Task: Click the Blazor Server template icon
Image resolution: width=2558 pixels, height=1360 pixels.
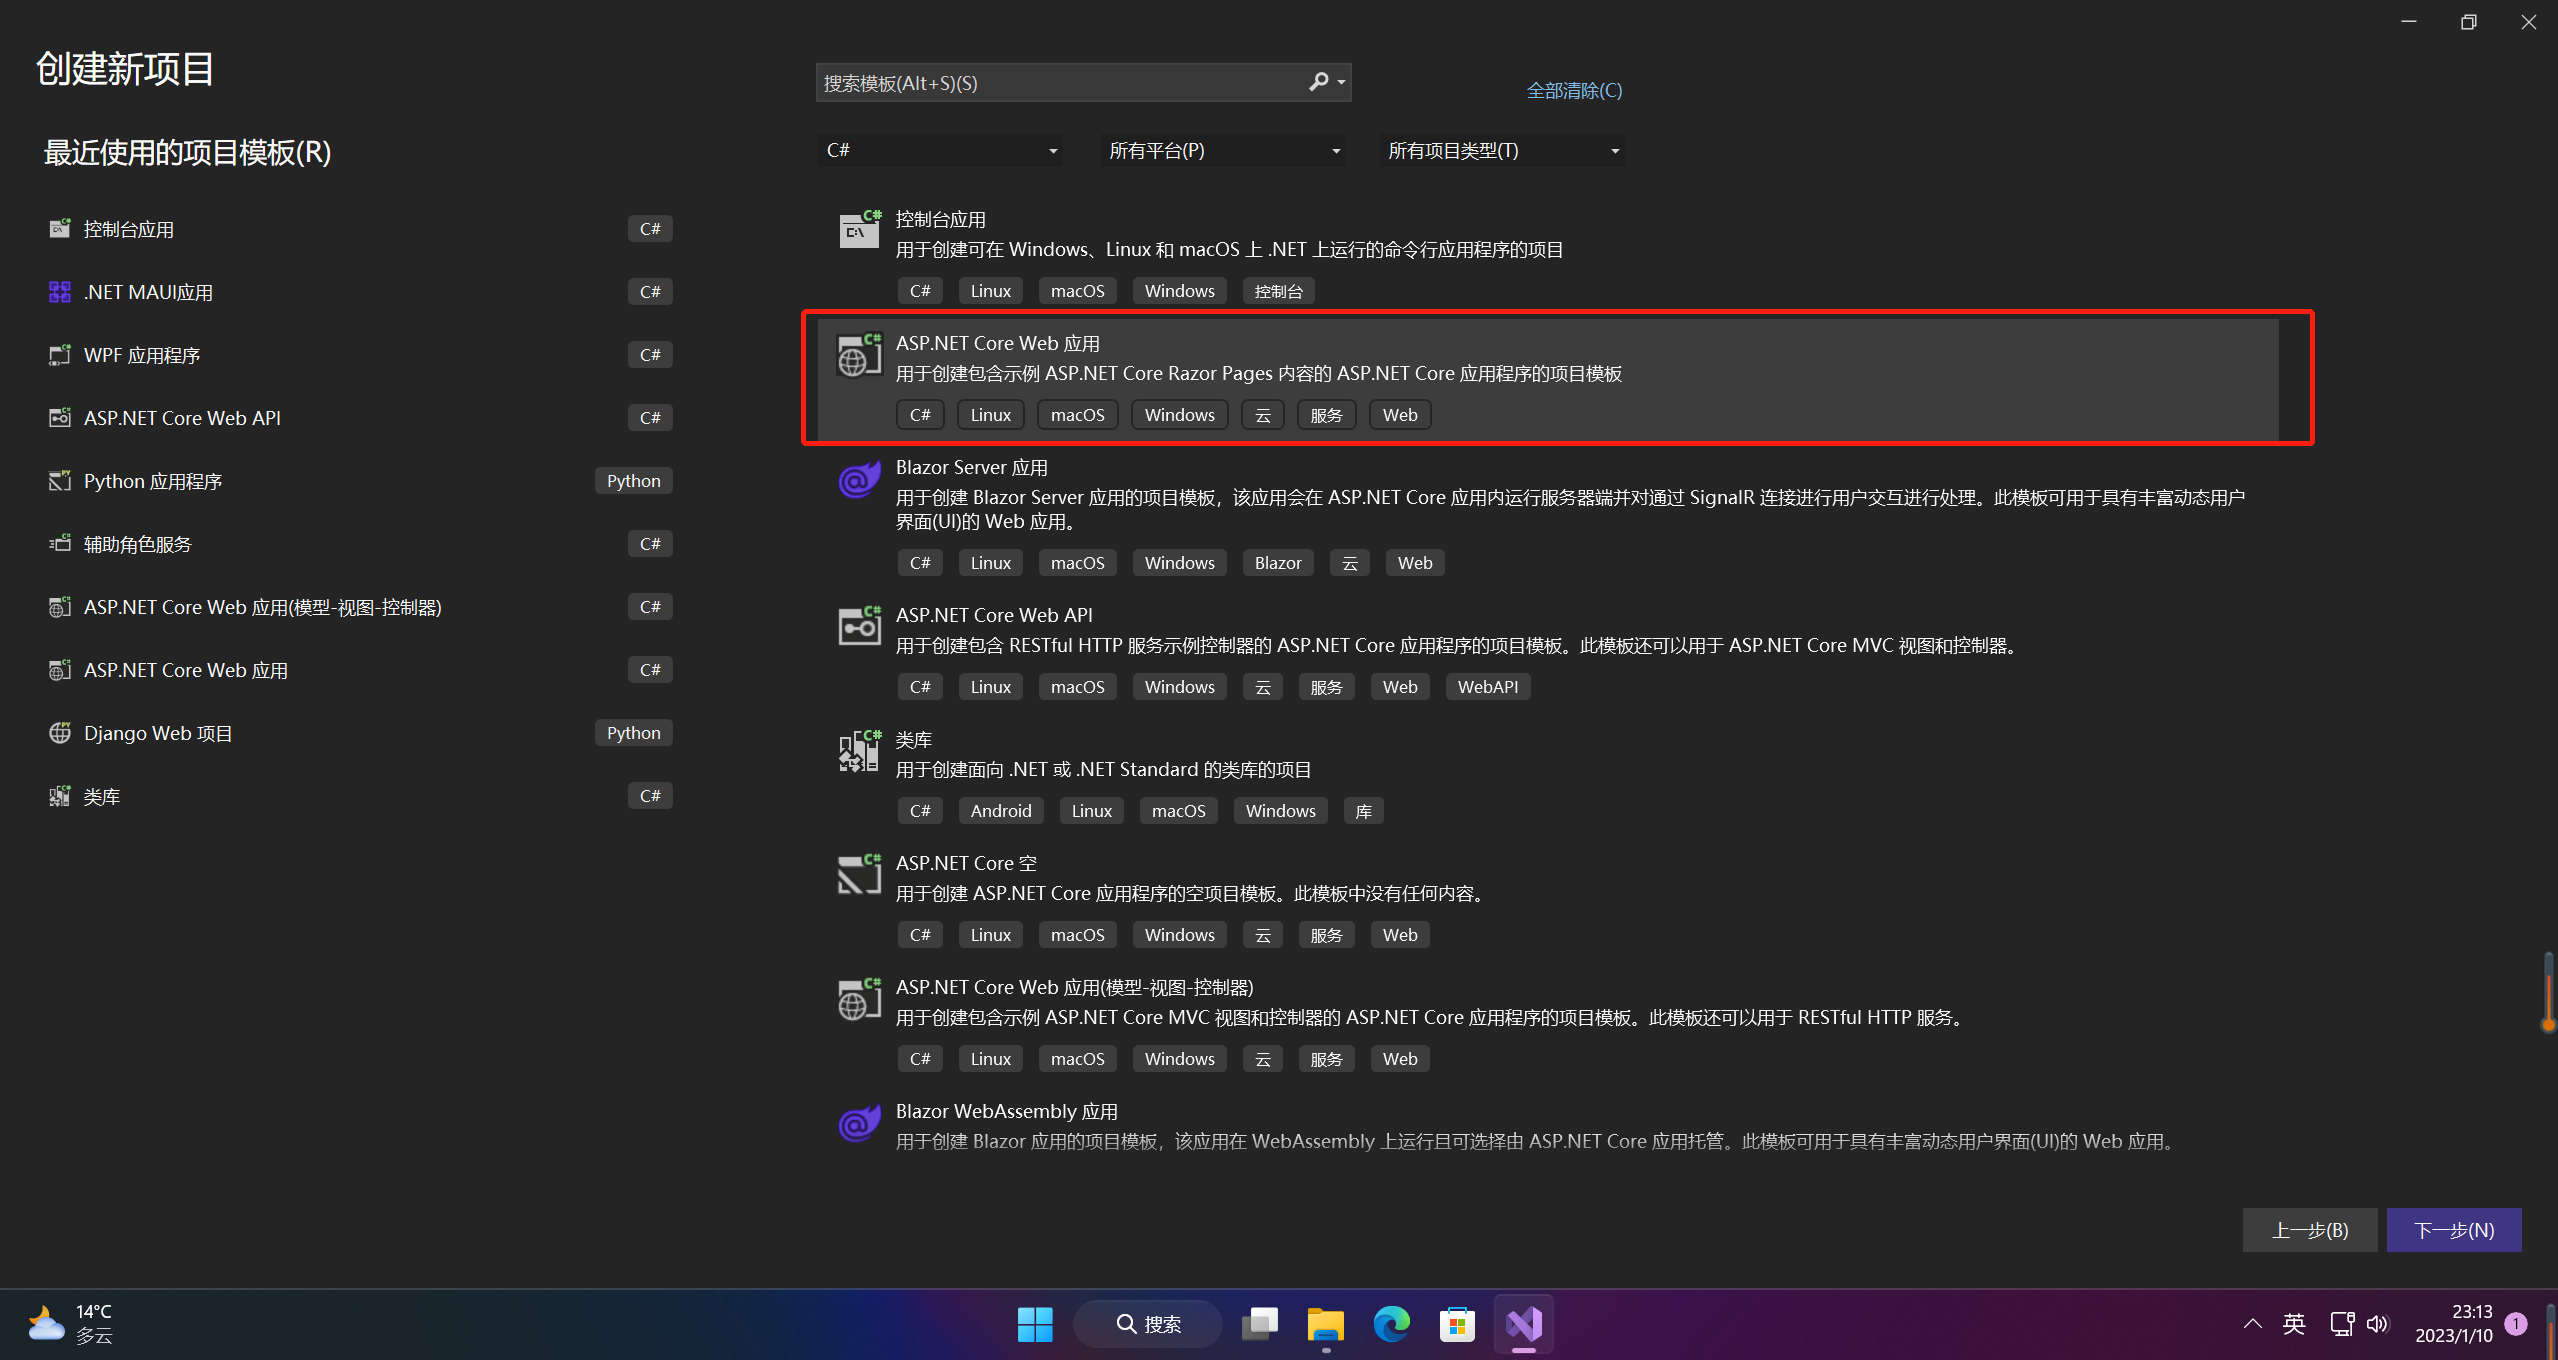Action: pos(858,480)
